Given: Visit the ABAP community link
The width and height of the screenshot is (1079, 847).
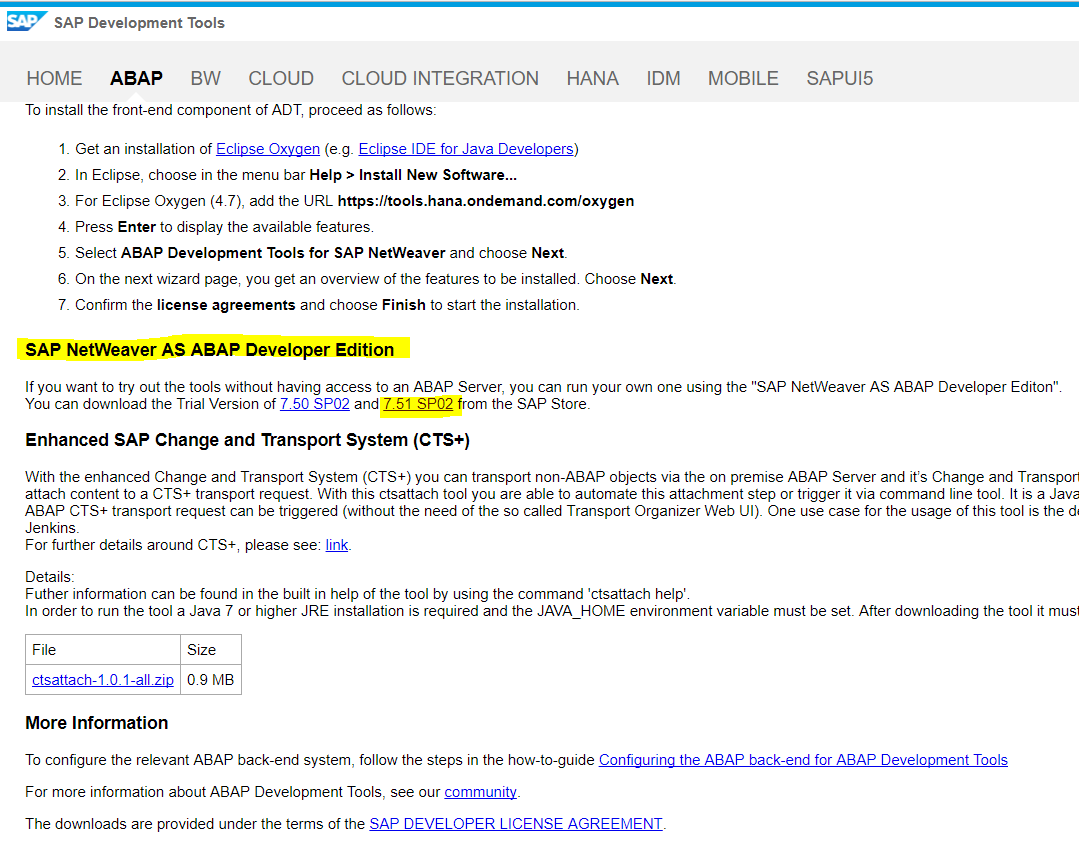Looking at the screenshot, I should (x=480, y=793).
